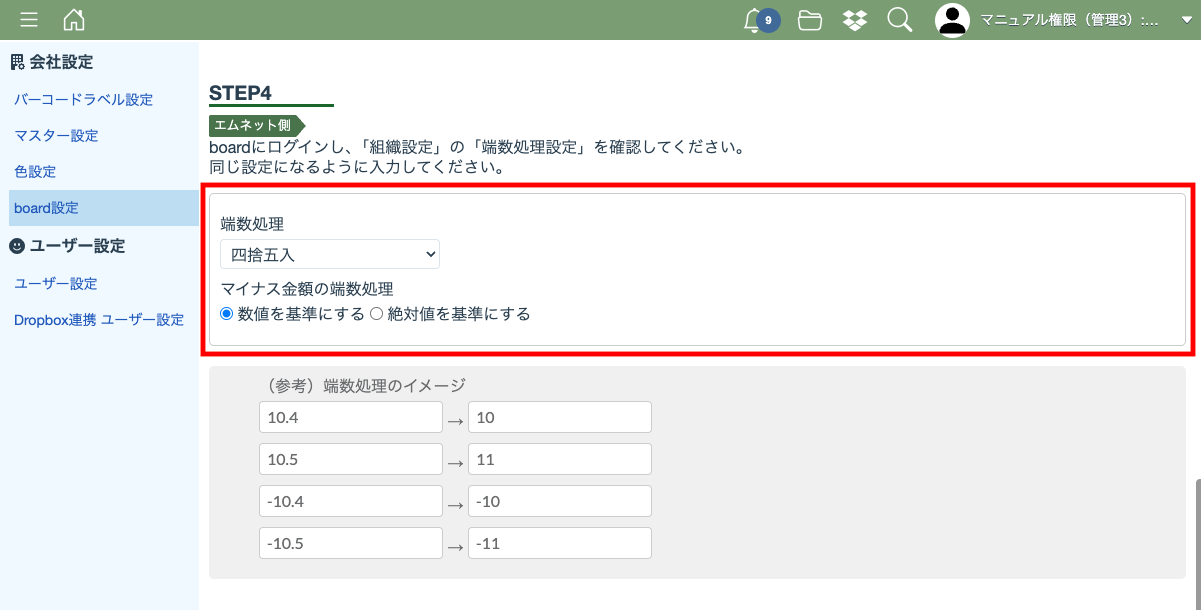This screenshot has height=610, width=1201.
Task: Click the 10.4 example input field
Action: (x=350, y=417)
